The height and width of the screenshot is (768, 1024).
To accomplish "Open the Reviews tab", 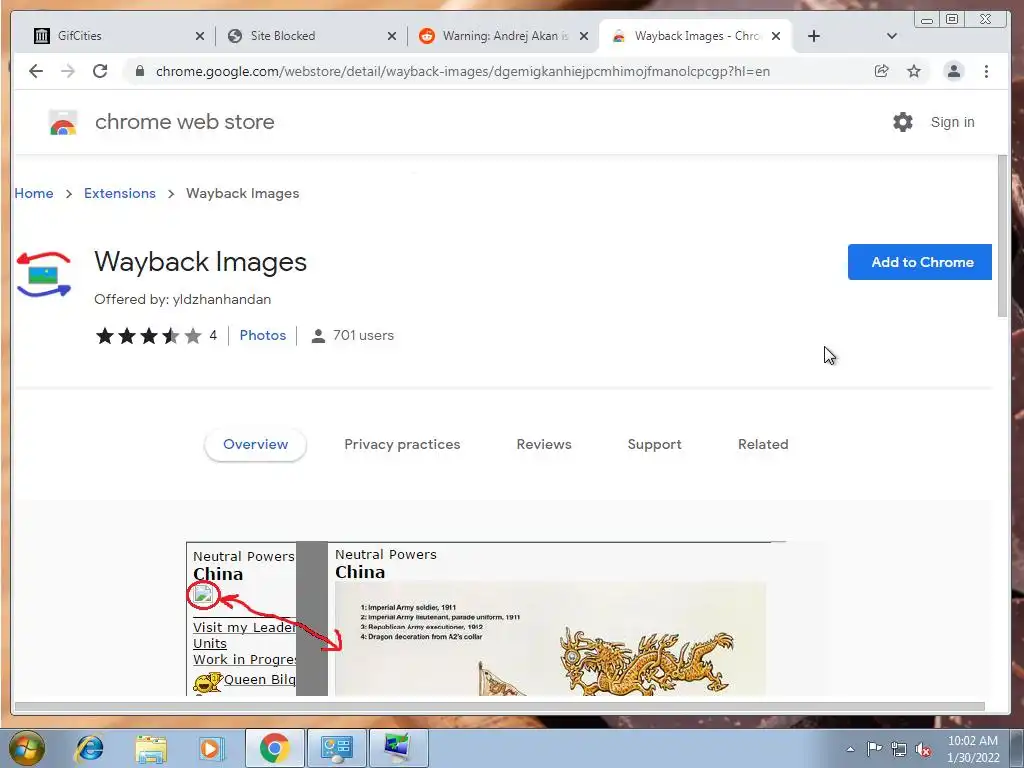I will 544,444.
